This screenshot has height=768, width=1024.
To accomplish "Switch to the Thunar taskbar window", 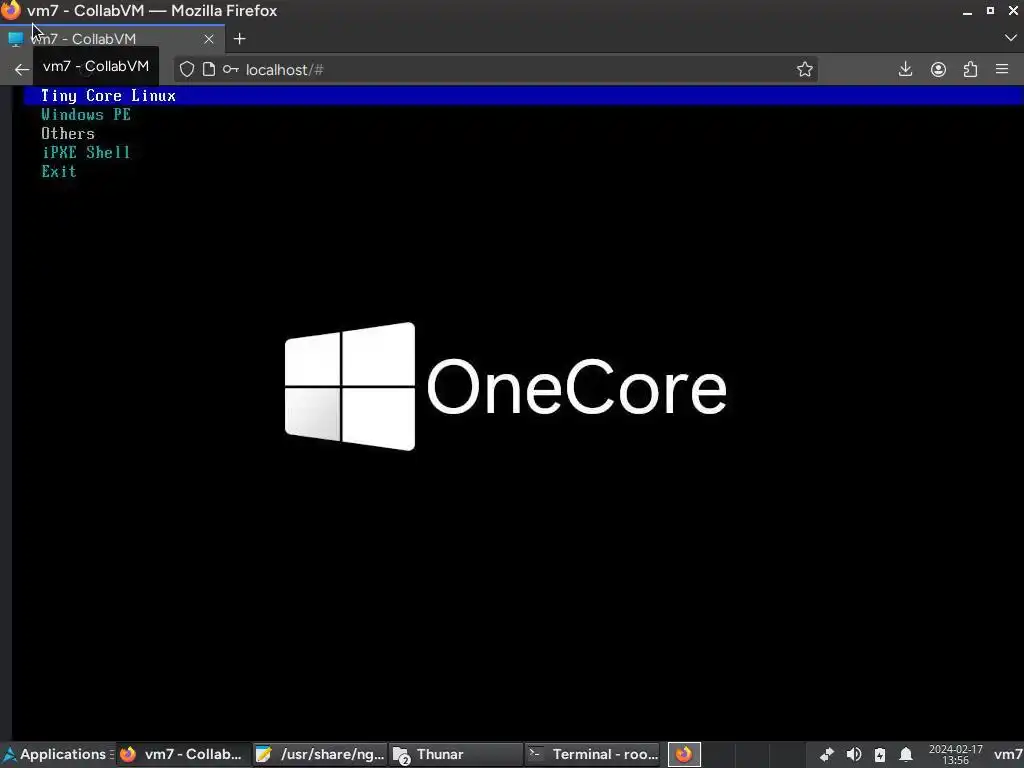I will pyautogui.click(x=456, y=754).
